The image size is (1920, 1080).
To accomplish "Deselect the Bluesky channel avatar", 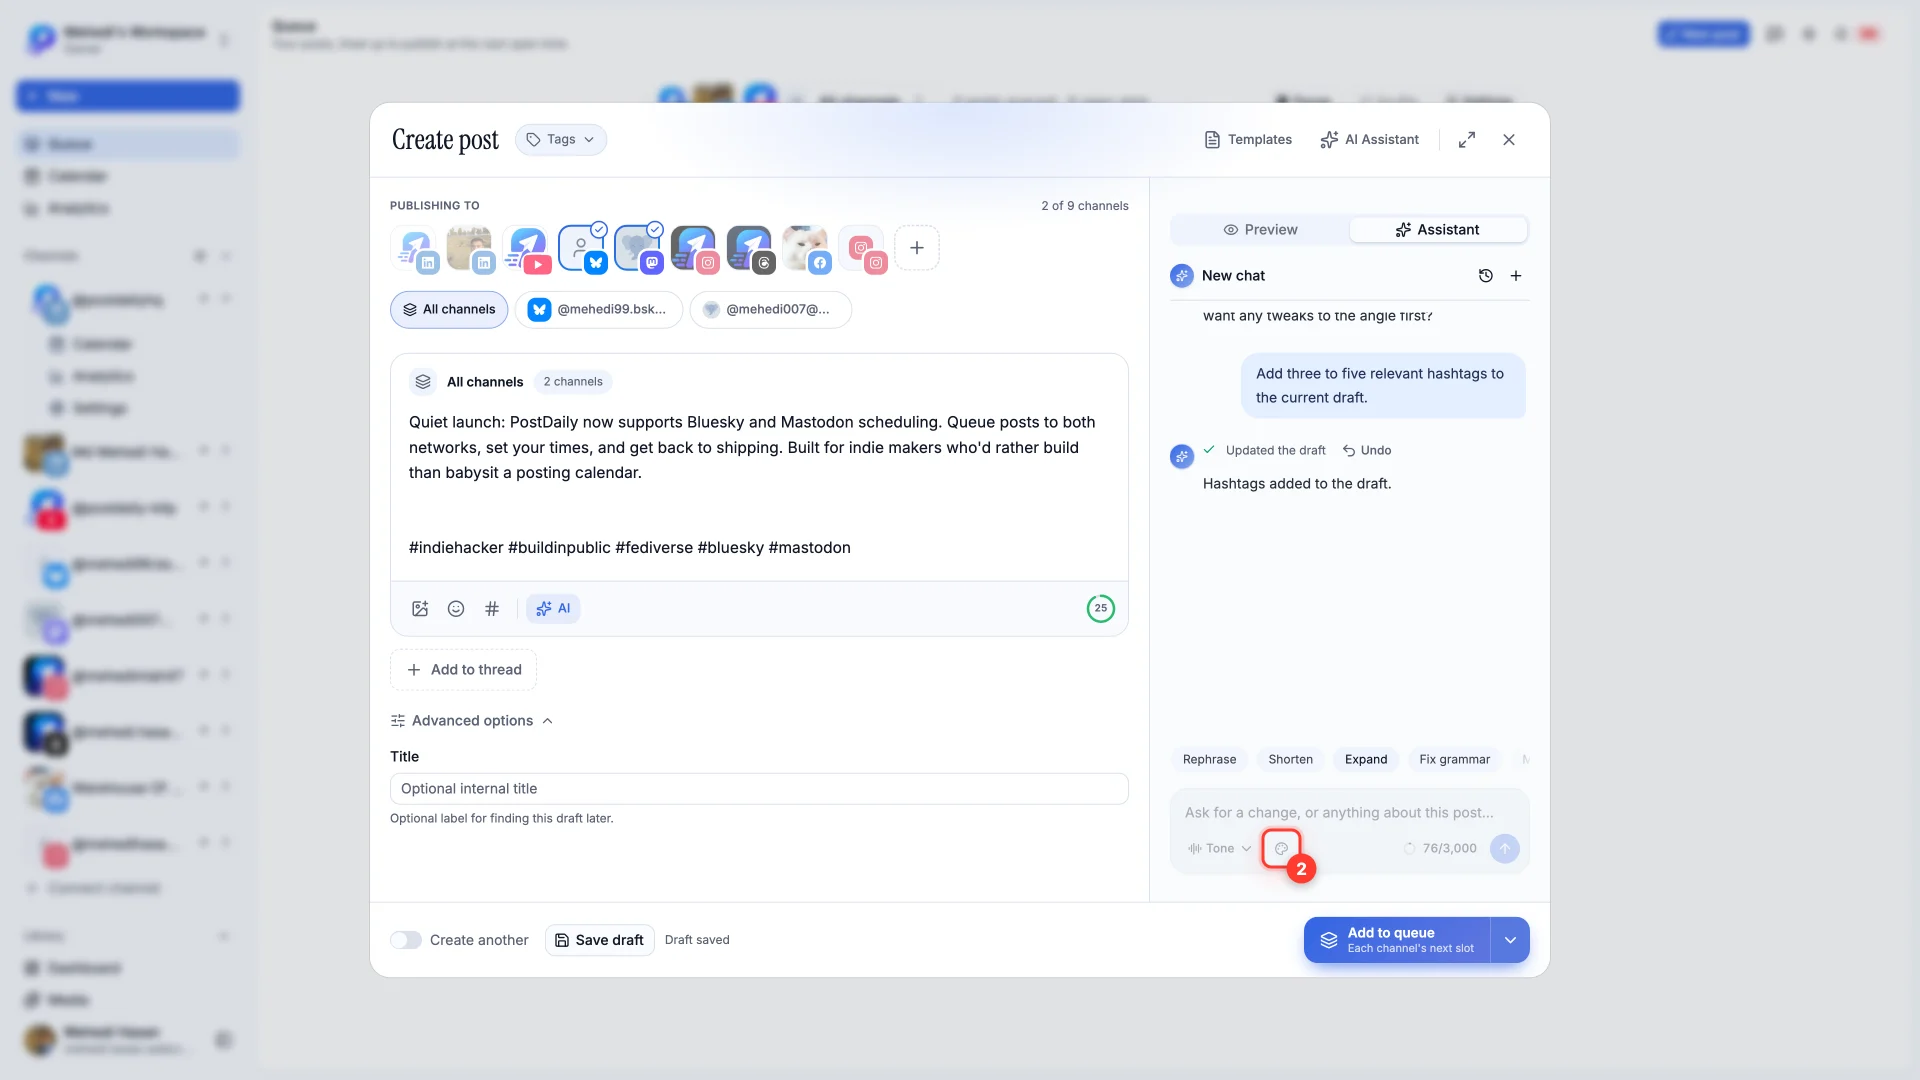I will [x=584, y=248].
